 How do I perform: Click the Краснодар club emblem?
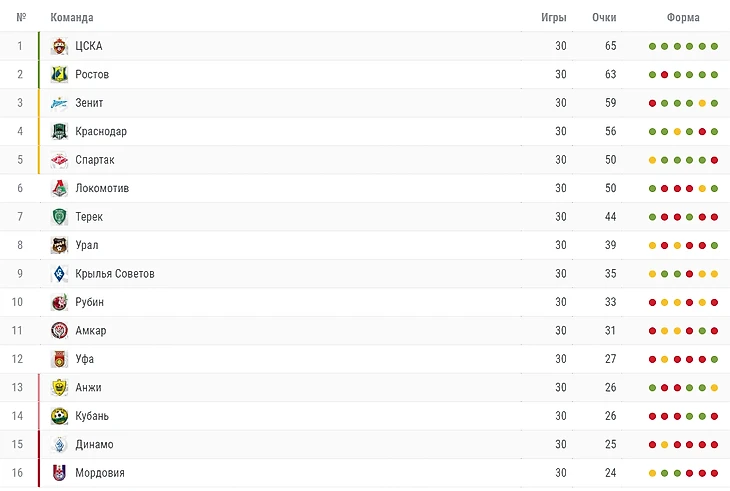[59, 131]
